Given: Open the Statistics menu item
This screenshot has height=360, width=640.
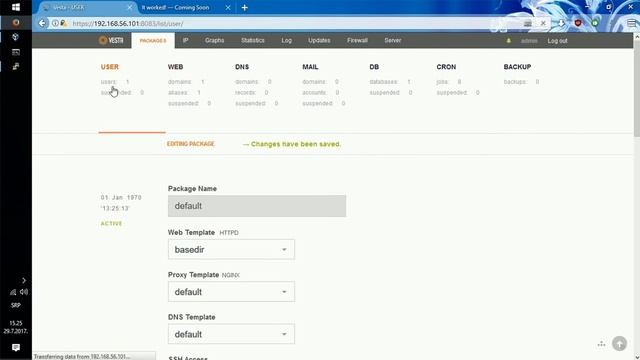Looking at the screenshot, I should 253,40.
